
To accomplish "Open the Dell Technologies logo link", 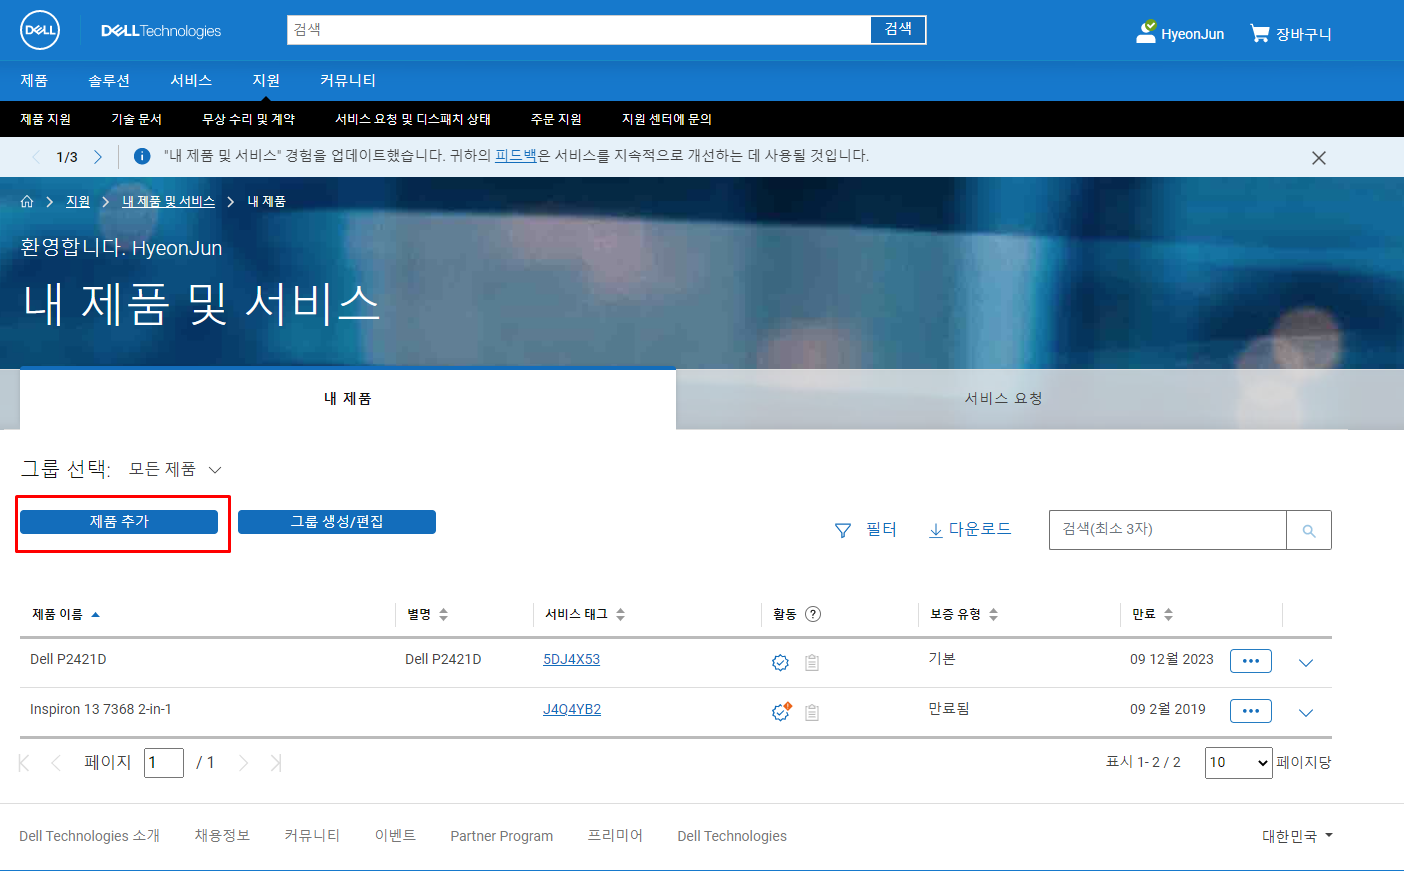I will coord(161,31).
